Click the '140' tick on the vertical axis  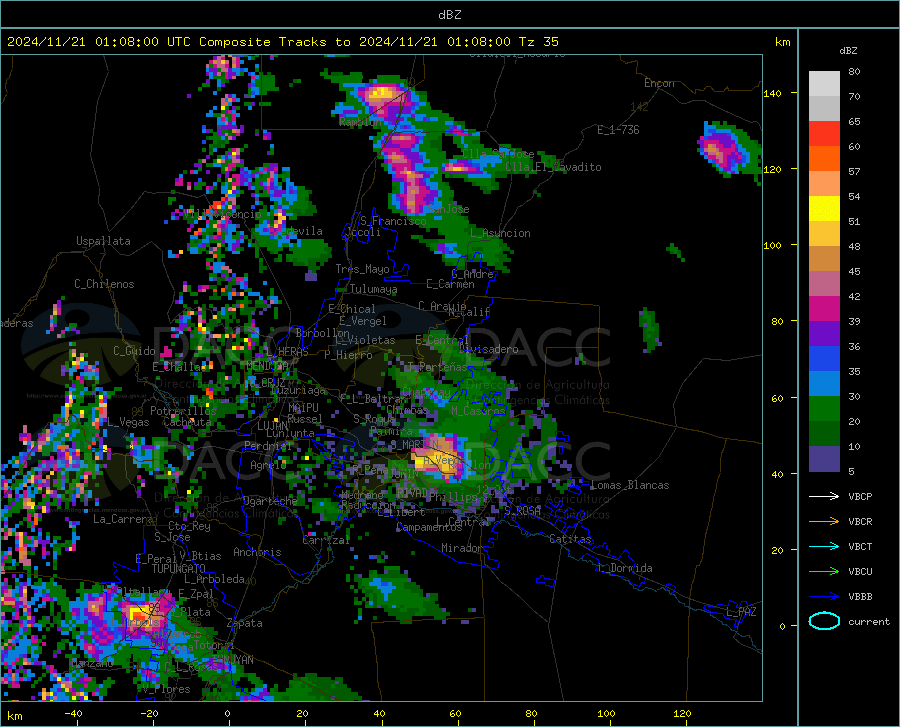(x=773, y=93)
